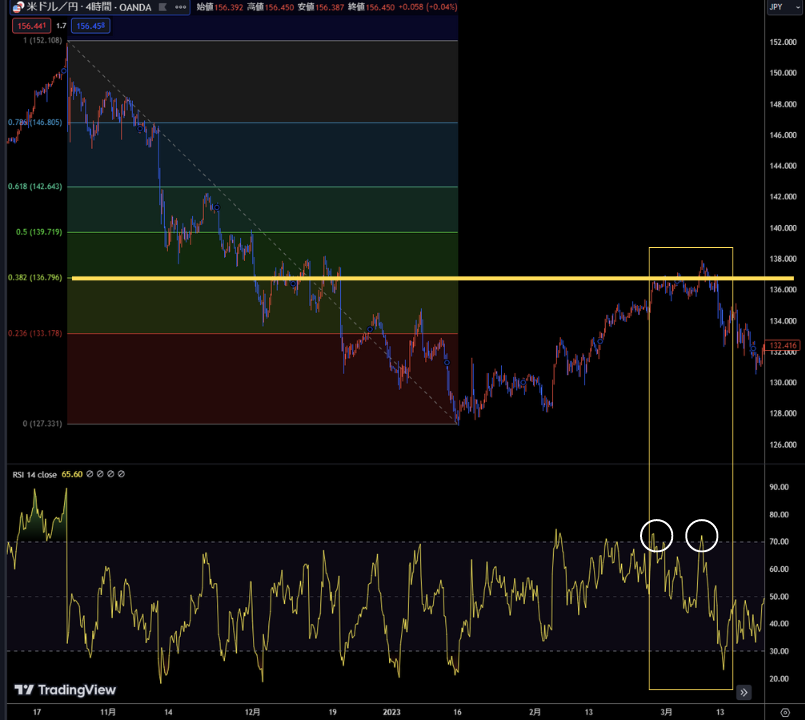Open the JPY currency dropdown
Image resolution: width=805 pixels, height=720 pixels.
click(x=776, y=8)
